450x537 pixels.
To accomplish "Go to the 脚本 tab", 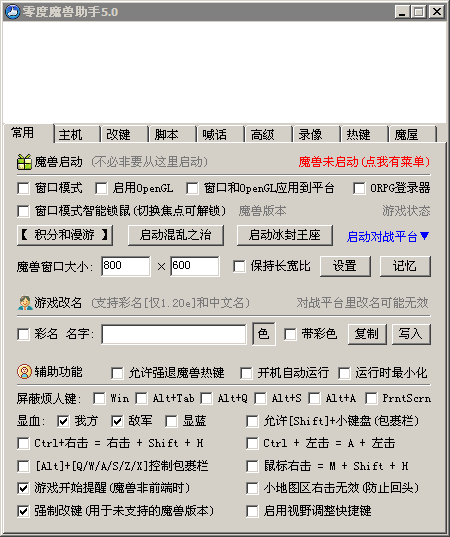I will click(173, 134).
